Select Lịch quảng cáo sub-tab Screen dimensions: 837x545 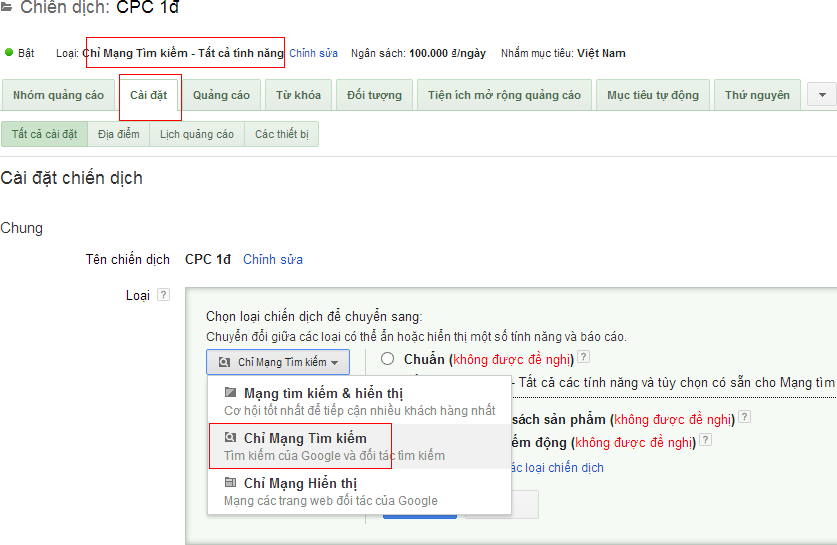point(197,134)
